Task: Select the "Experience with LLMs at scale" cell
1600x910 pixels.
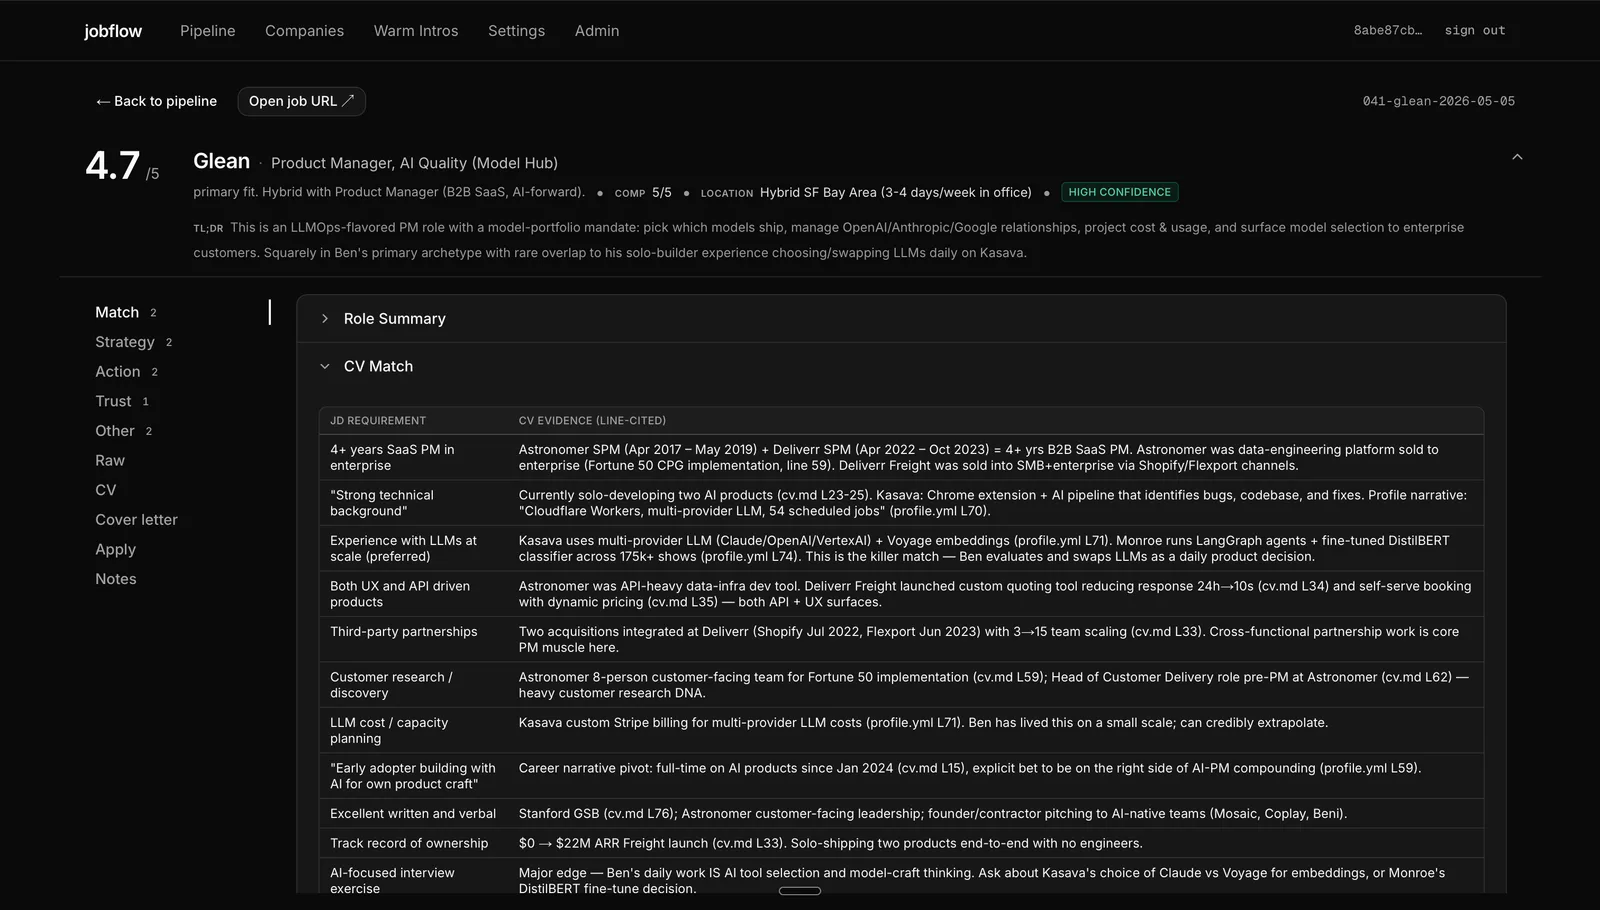Action: tap(413, 549)
